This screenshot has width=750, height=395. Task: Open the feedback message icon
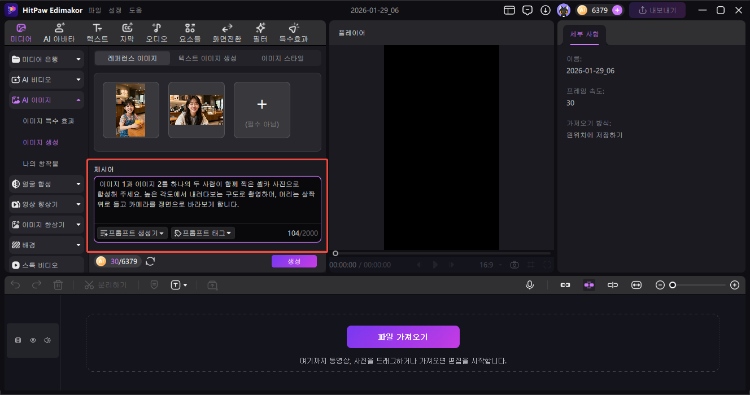point(527,10)
